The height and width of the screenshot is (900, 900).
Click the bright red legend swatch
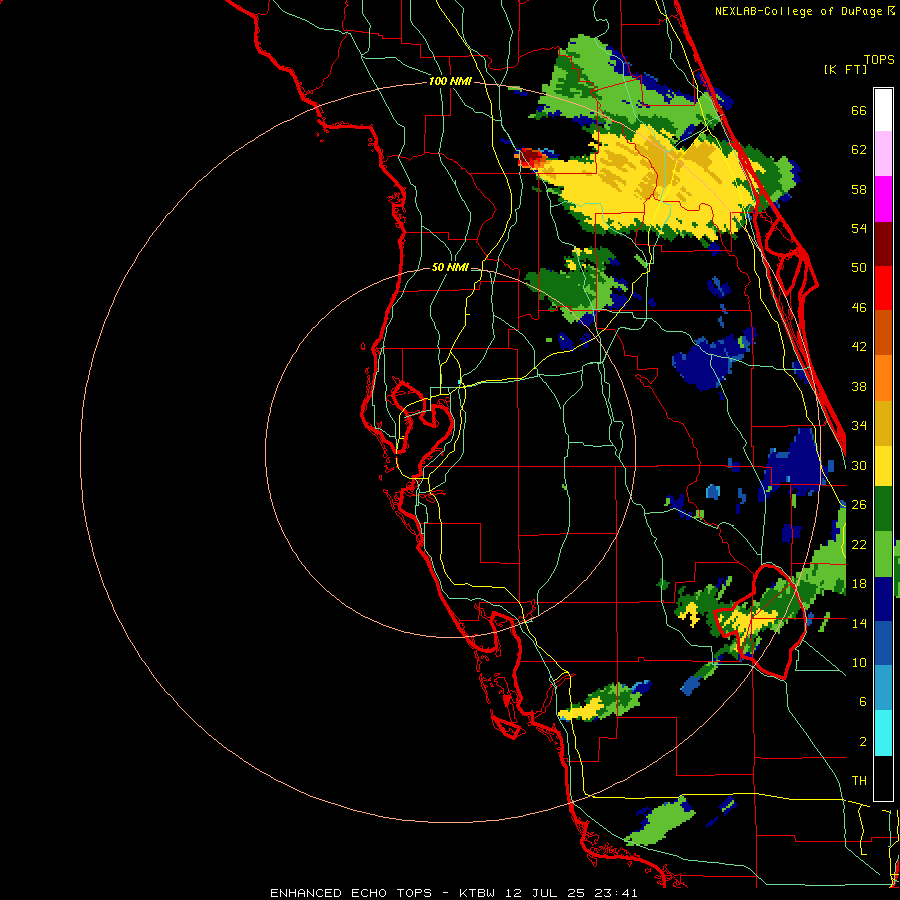pyautogui.click(x=883, y=289)
